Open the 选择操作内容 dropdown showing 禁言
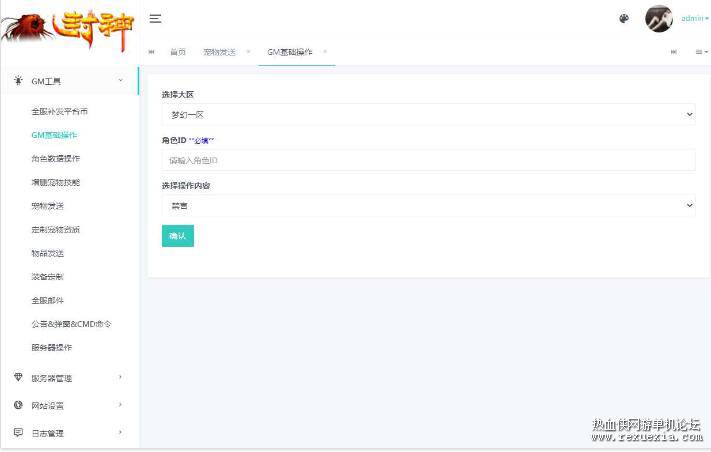This screenshot has height=452, width=711. 429,206
